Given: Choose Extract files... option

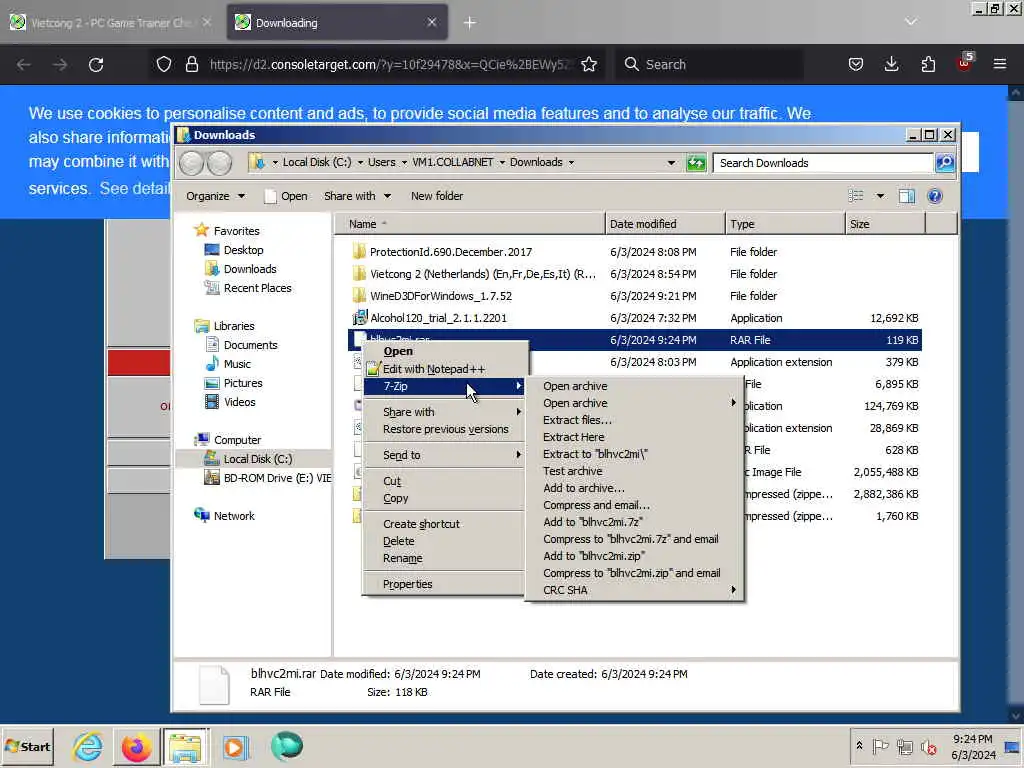Looking at the screenshot, I should 634,420.
